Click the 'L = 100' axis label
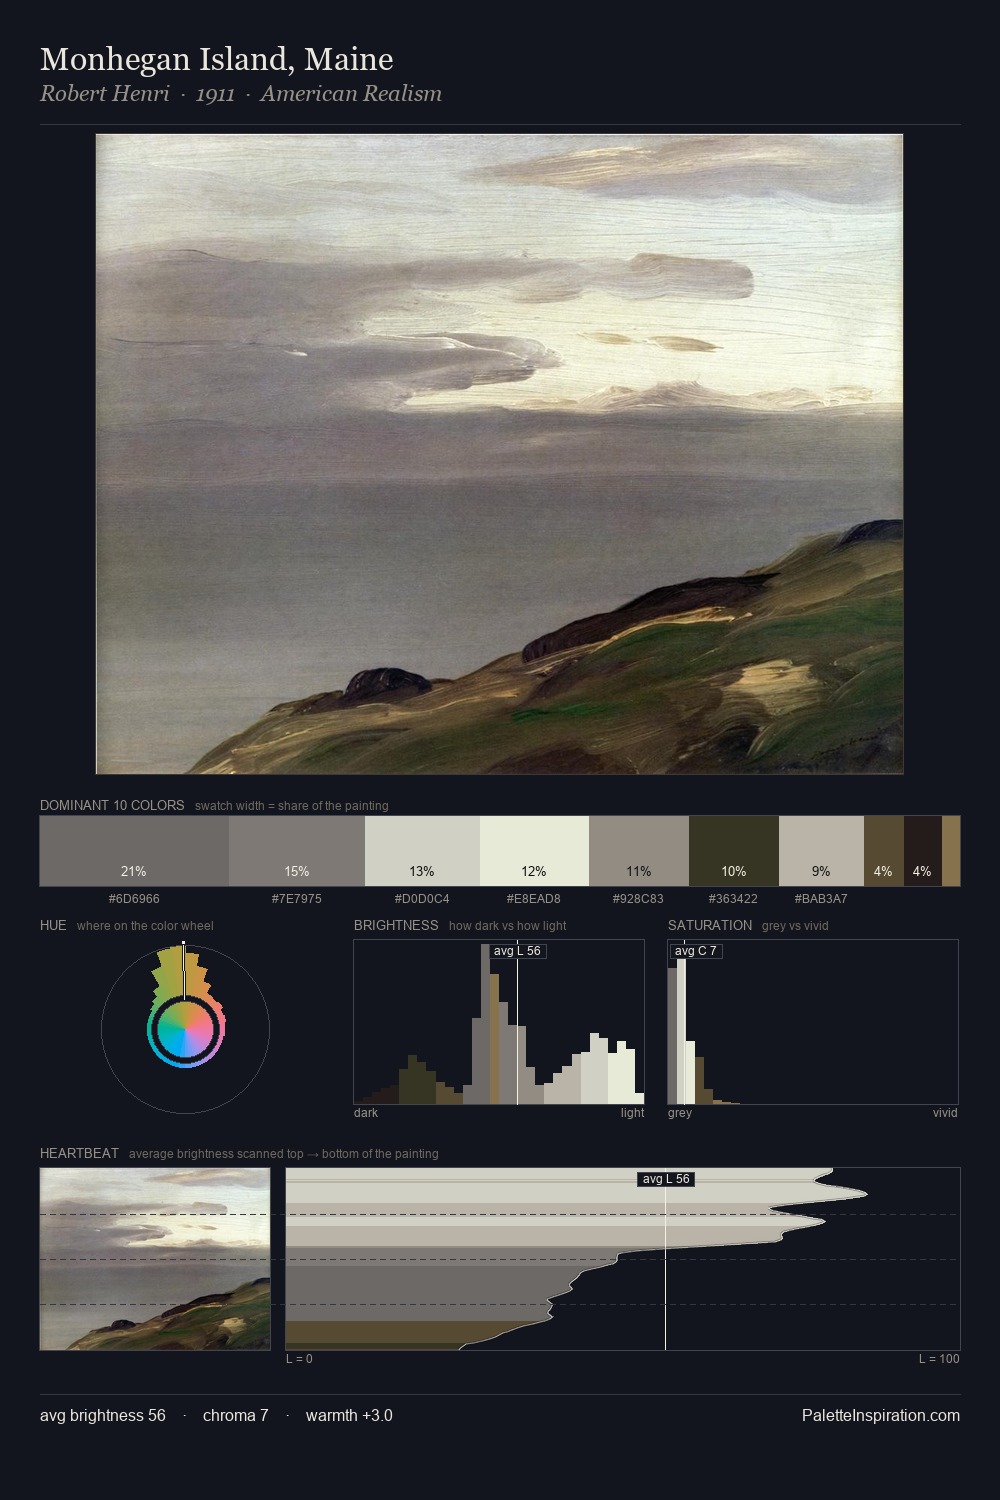 click(939, 1358)
